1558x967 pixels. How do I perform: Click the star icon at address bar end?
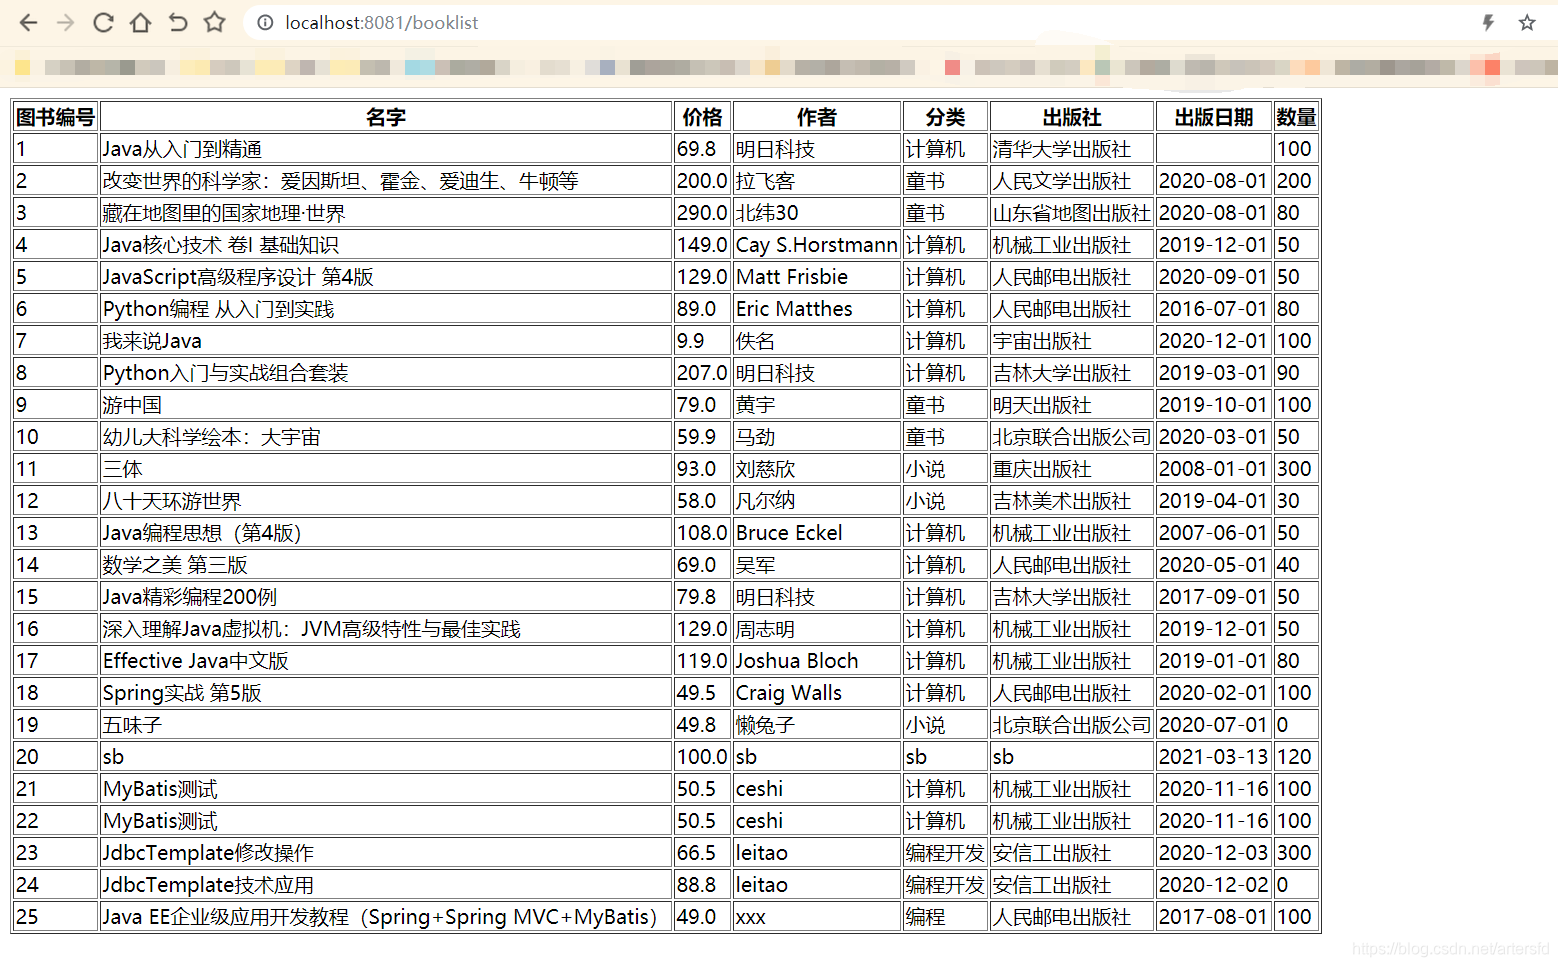pos(1527,22)
